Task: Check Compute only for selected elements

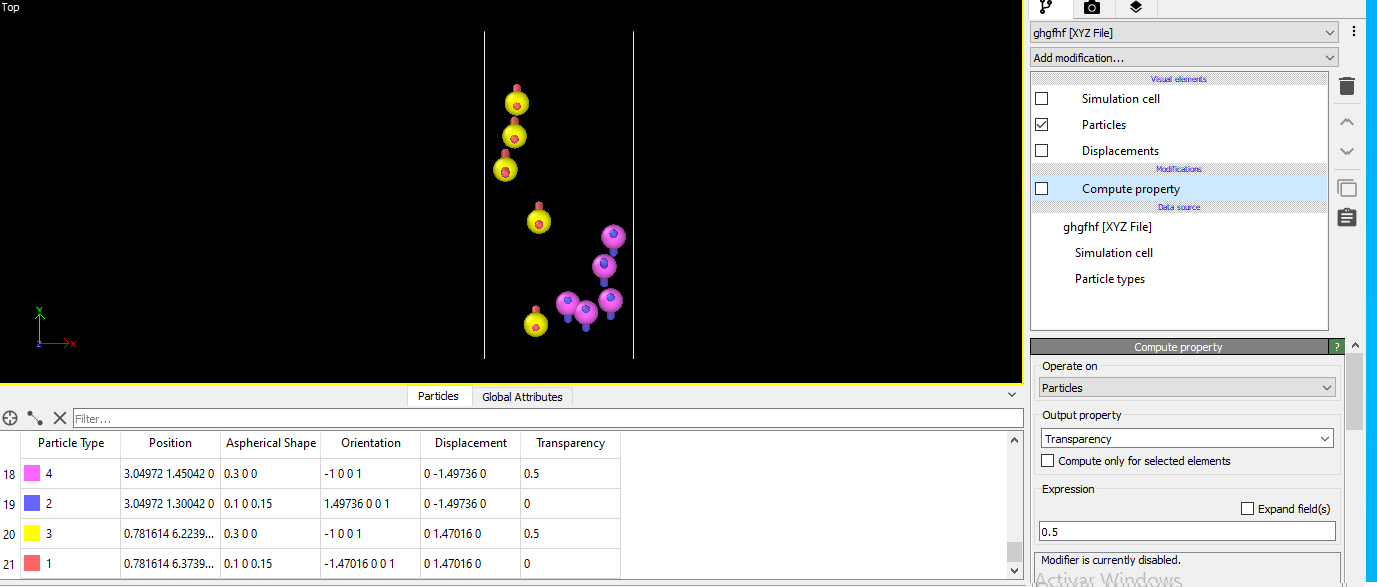Action: [1048, 460]
